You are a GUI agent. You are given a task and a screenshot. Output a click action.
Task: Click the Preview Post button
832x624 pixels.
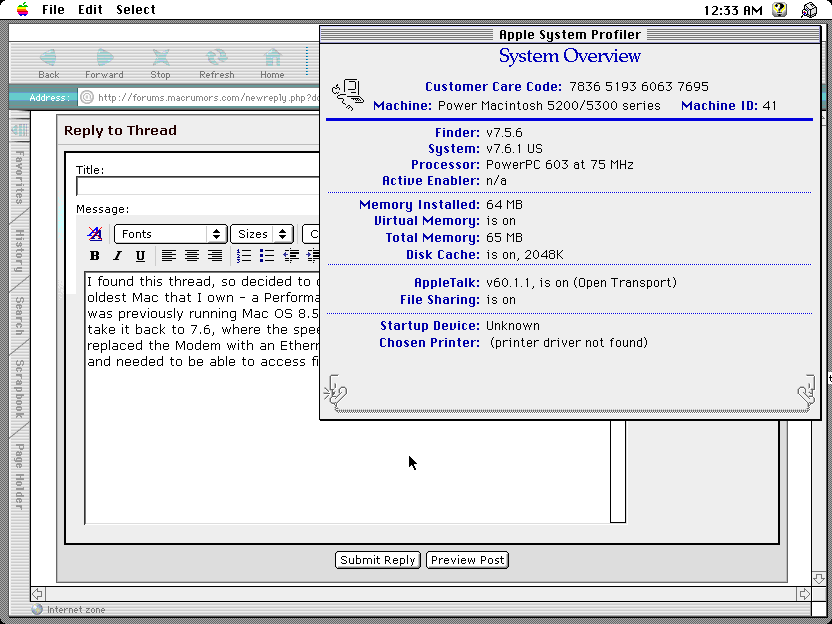(x=467, y=560)
